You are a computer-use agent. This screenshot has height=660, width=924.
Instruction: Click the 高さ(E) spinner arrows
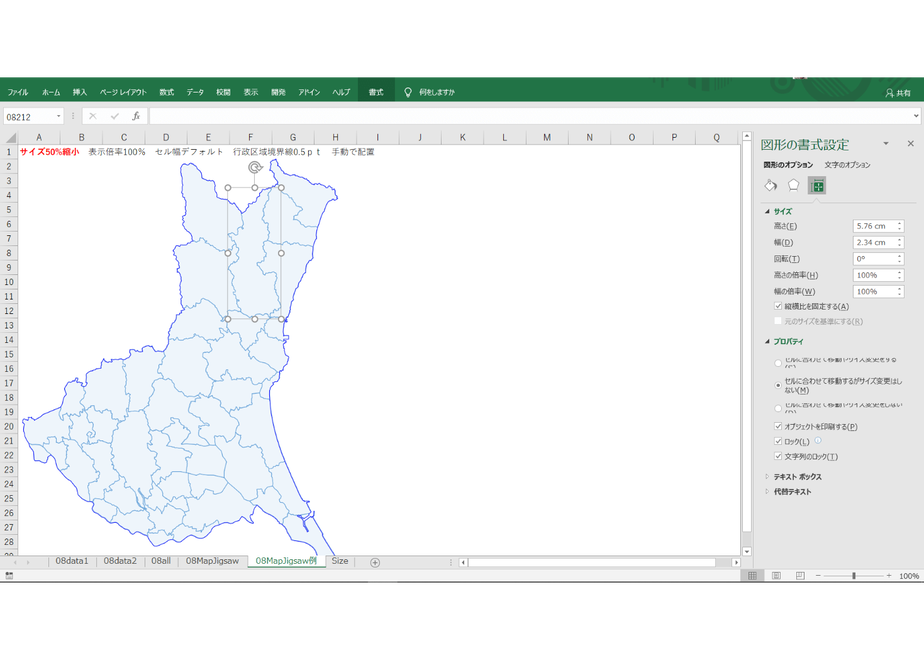click(x=900, y=226)
